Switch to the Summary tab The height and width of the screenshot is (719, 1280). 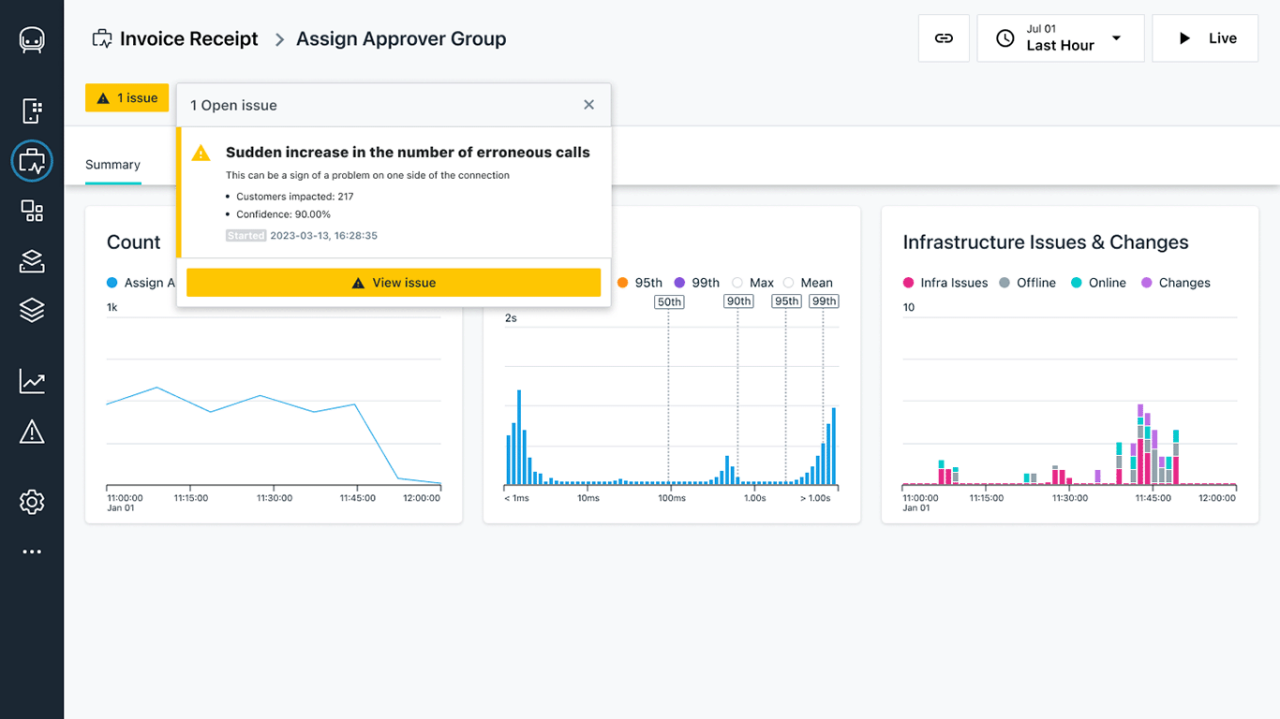[113, 165]
